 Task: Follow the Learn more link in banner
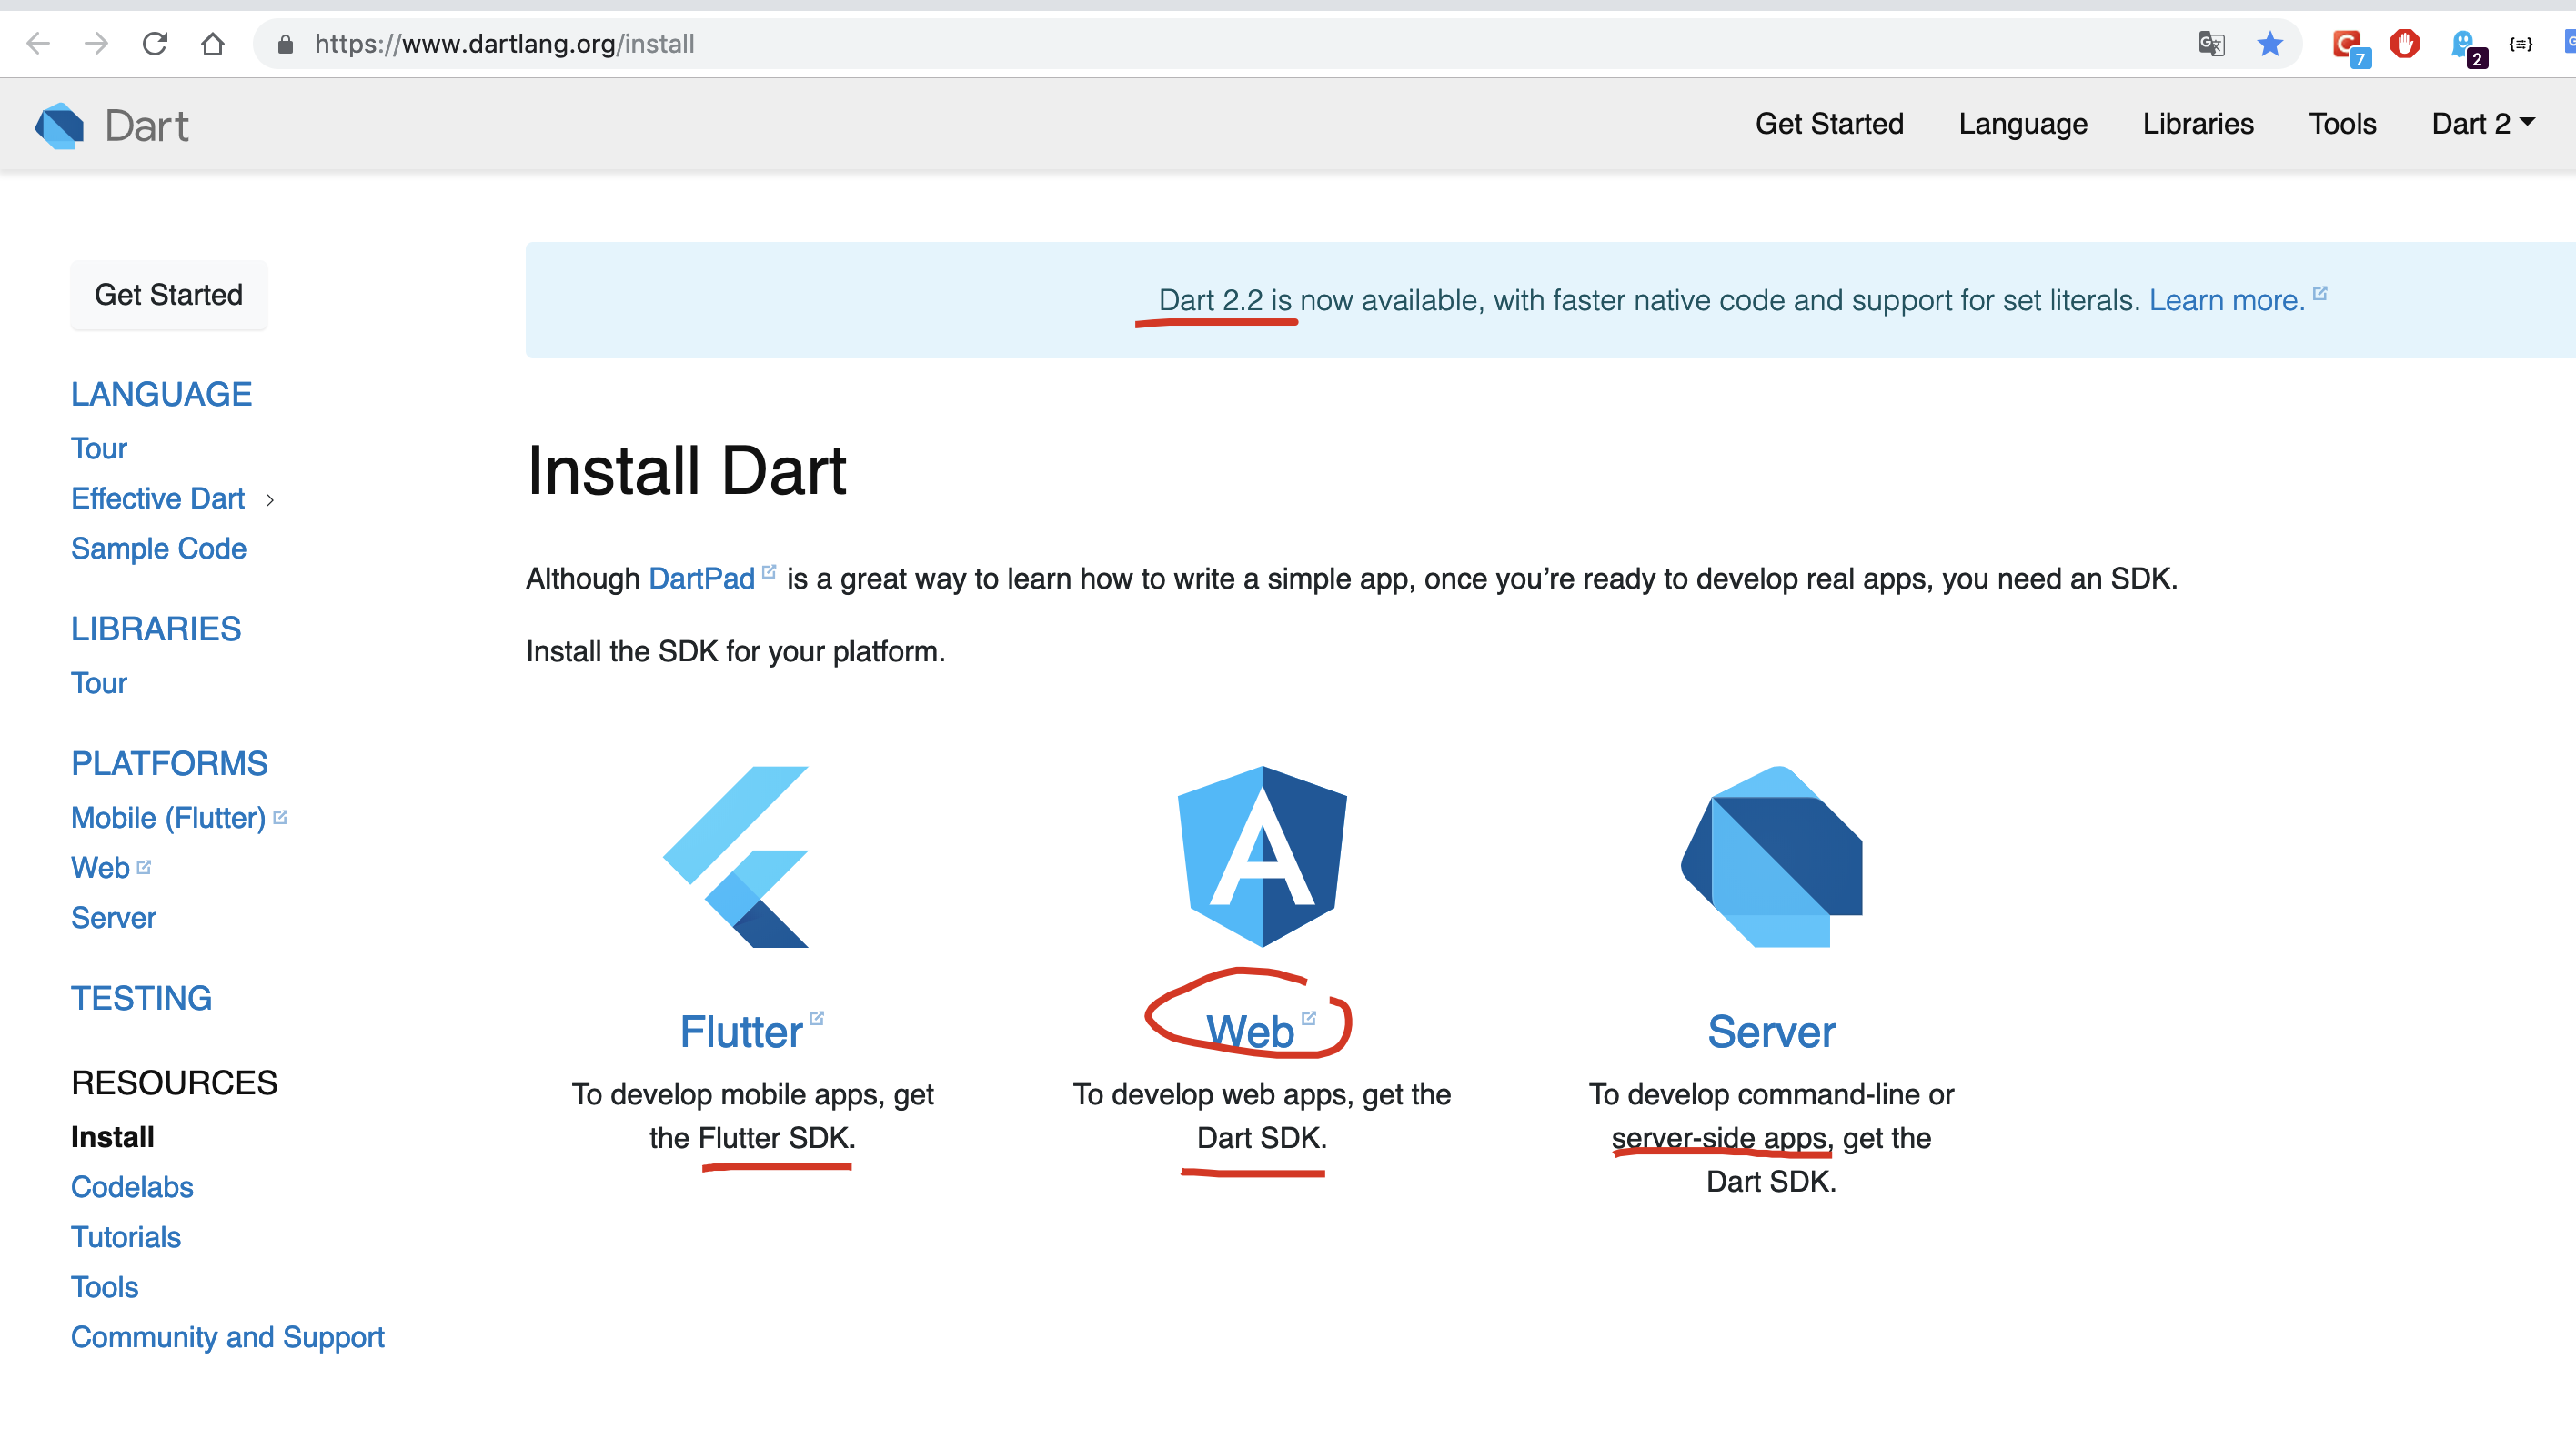2227,300
